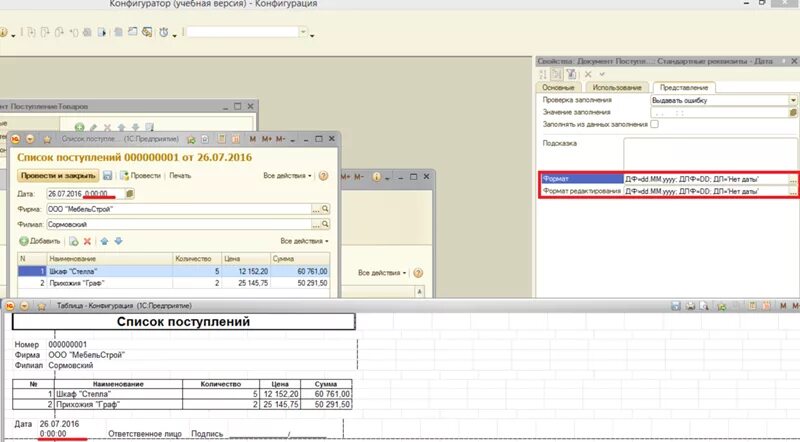This screenshot has width=800, height=442.
Task: Click cell 50 291,50 in form table
Action: click(x=300, y=283)
